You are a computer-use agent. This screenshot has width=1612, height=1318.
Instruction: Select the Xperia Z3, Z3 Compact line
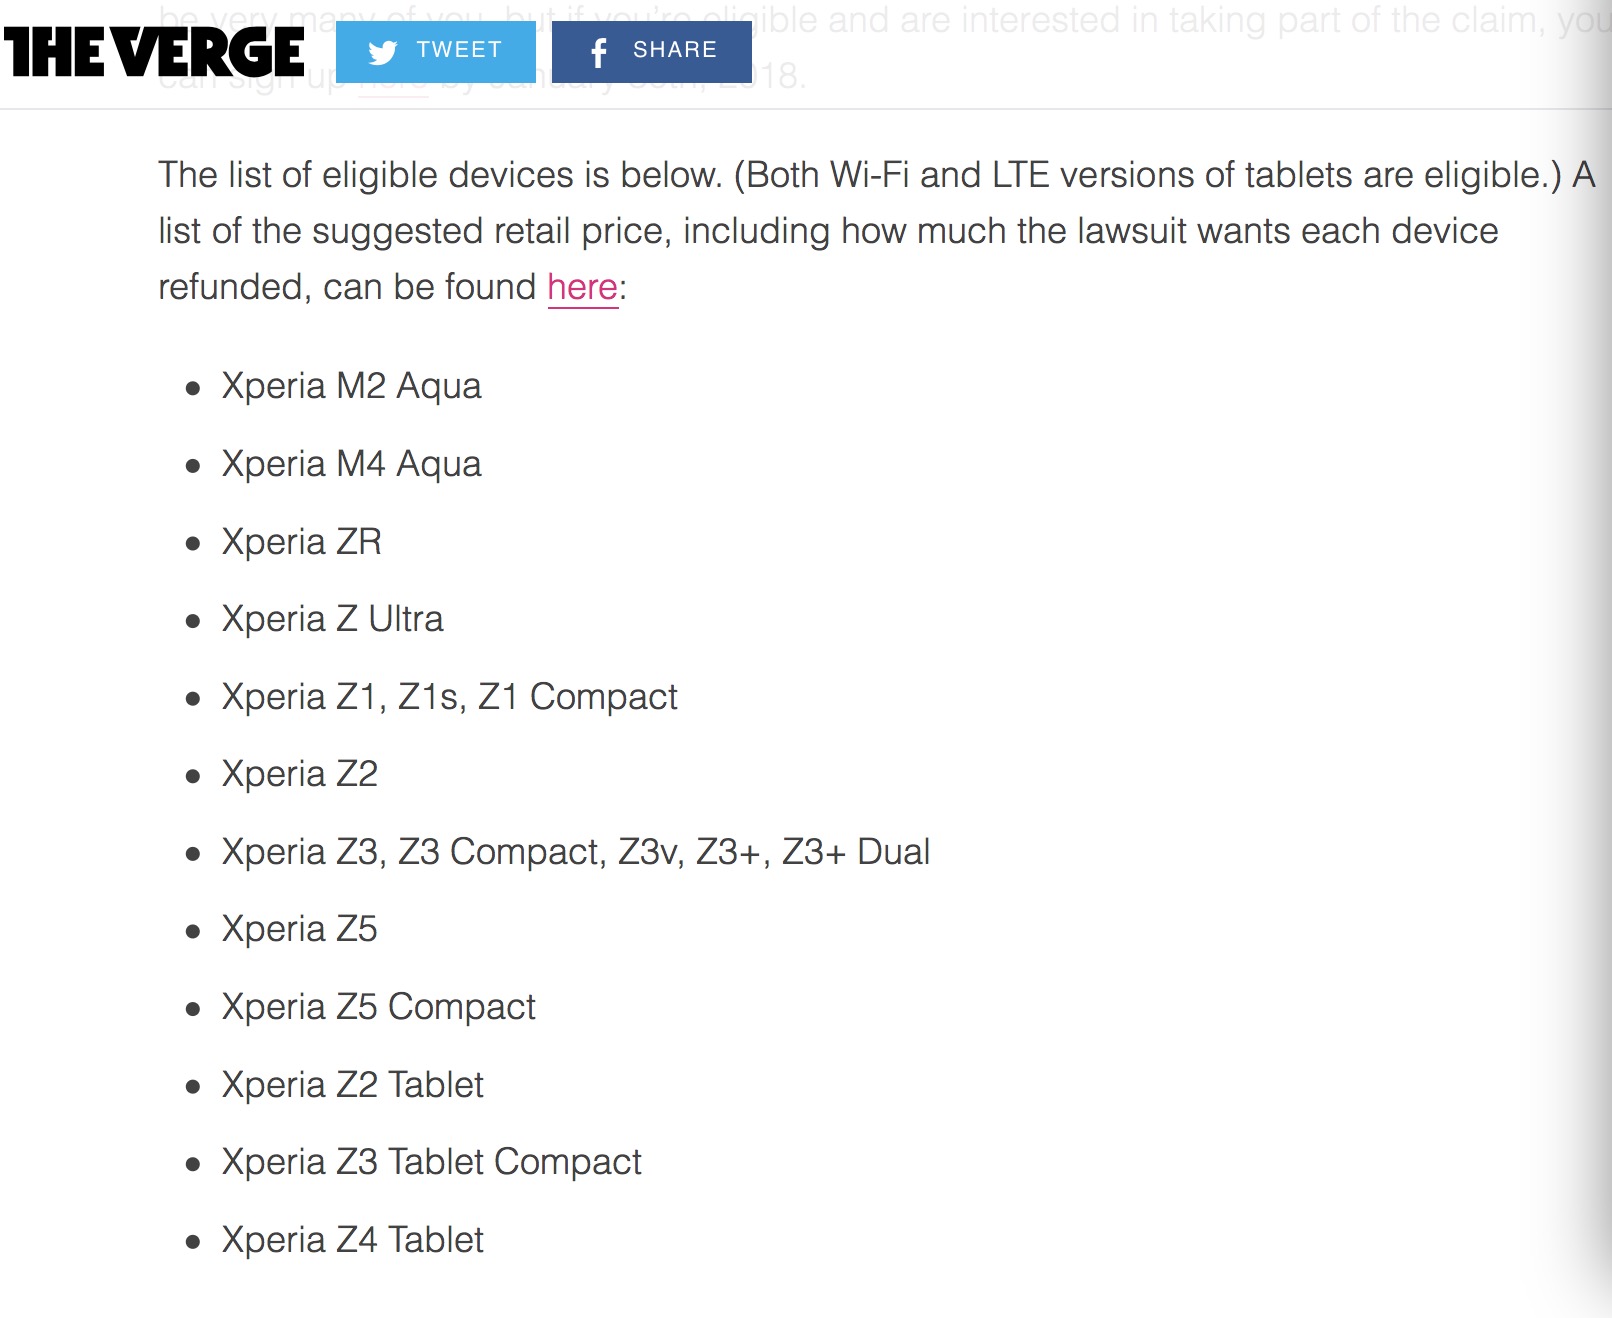(x=575, y=852)
